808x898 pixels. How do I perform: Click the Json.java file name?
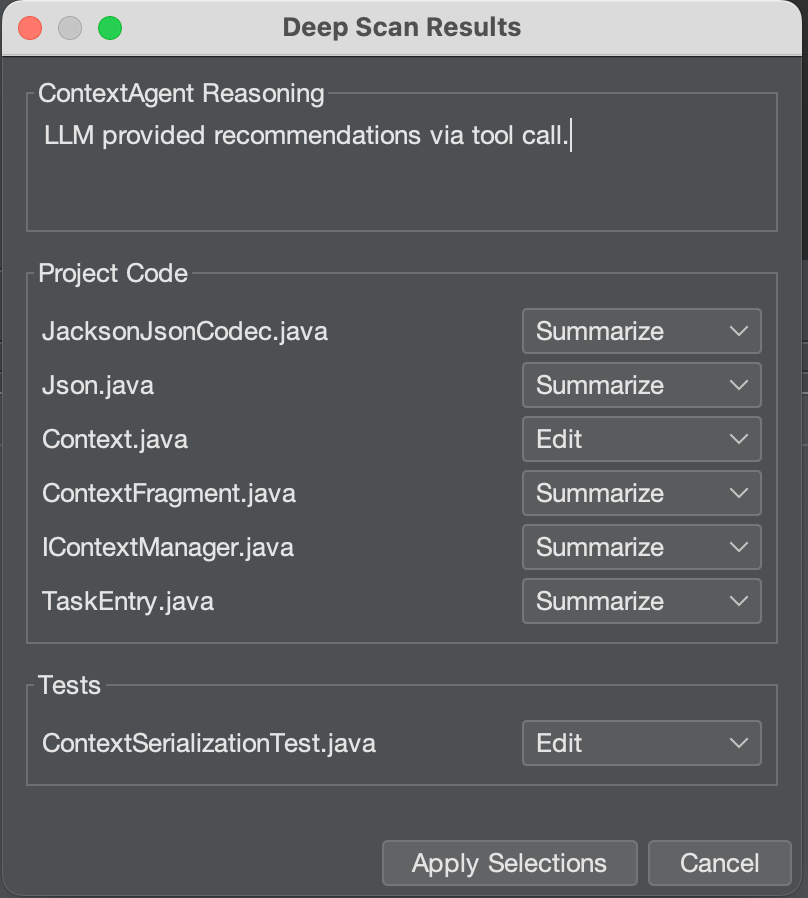[x=98, y=385]
